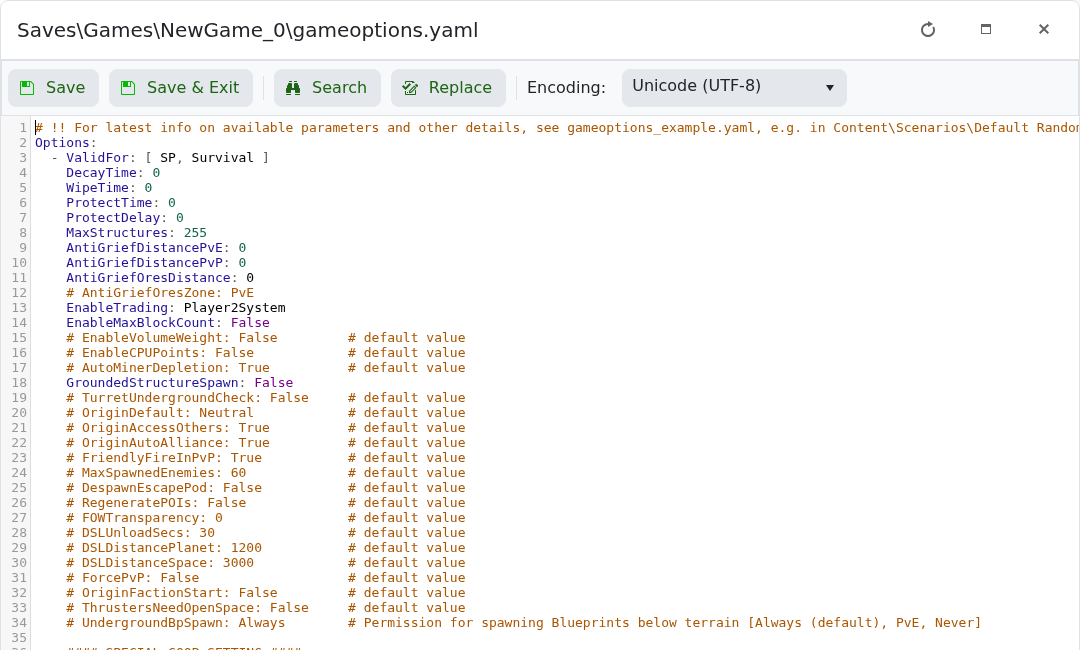Image resolution: width=1080 pixels, height=650 pixels.
Task: Click '# RegeneratePOIs: False' comment
Action: click(x=156, y=503)
